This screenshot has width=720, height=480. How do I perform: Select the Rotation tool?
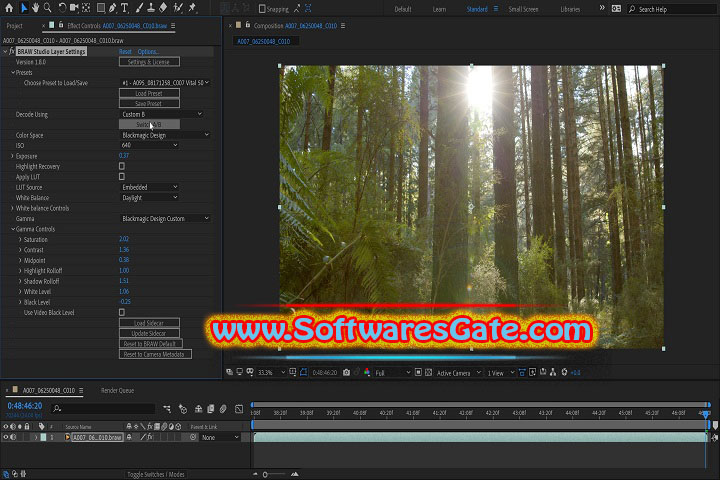tap(62, 8)
